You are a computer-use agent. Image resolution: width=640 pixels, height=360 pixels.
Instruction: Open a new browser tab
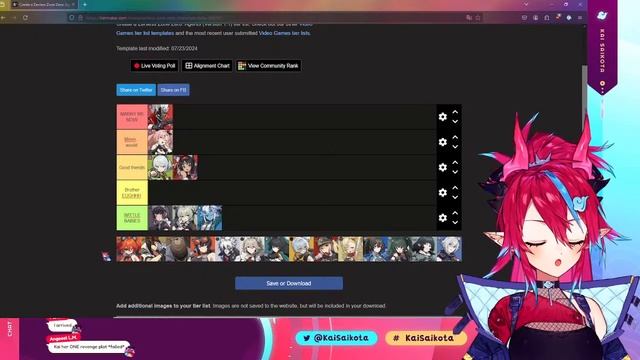click(84, 4)
